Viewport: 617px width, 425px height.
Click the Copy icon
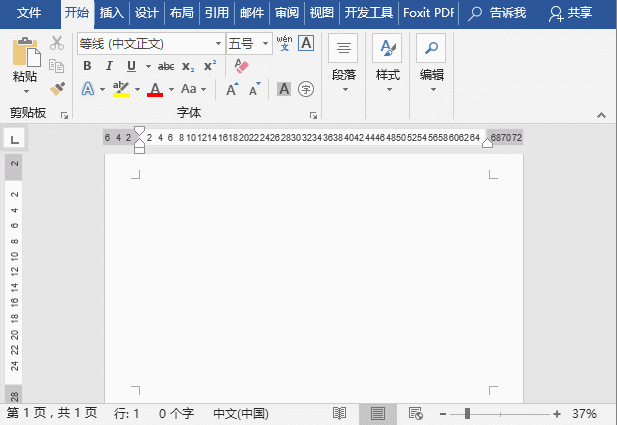(57, 66)
